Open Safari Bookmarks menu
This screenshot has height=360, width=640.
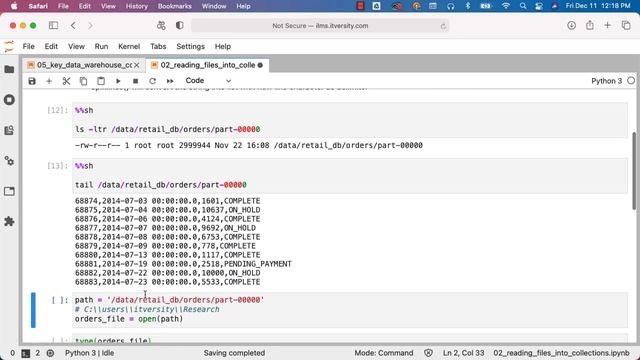pyautogui.click(x=175, y=6)
